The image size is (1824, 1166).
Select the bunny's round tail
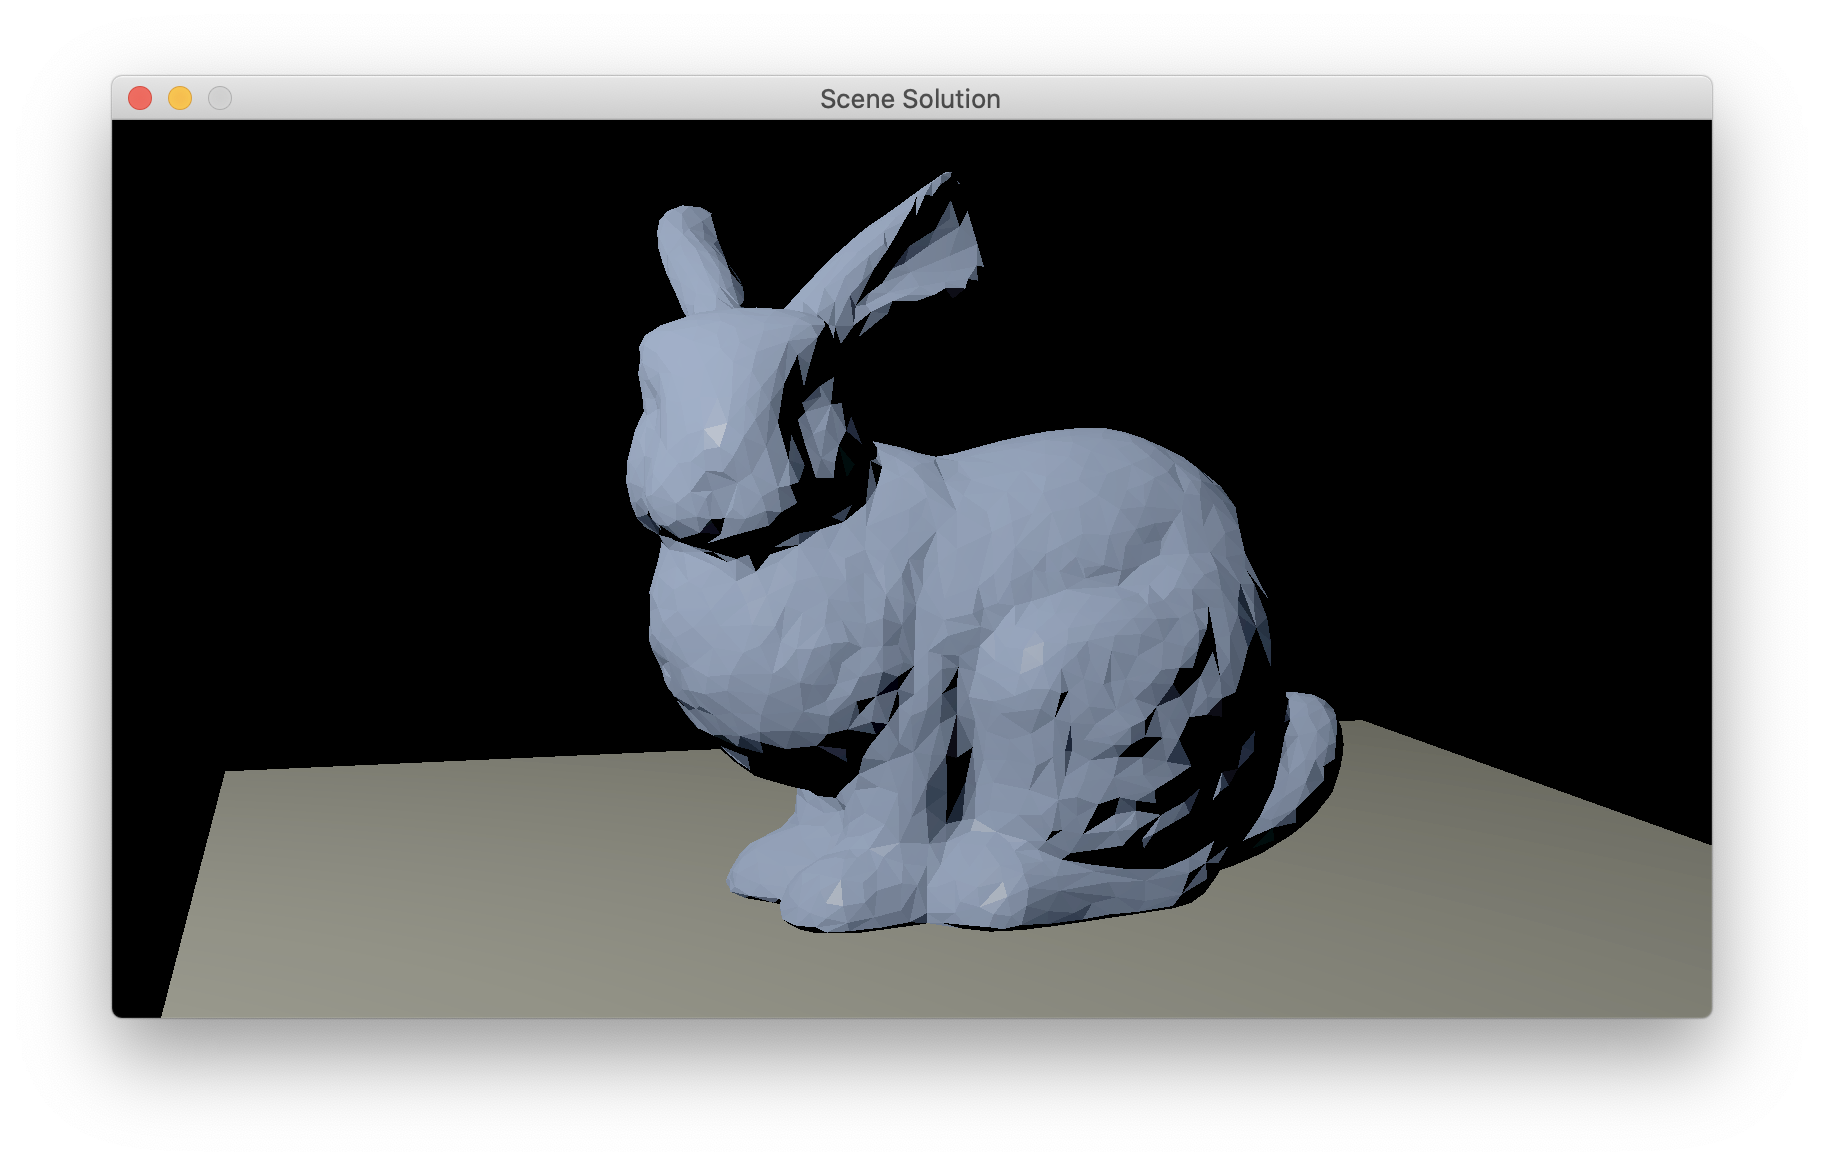(1305, 740)
